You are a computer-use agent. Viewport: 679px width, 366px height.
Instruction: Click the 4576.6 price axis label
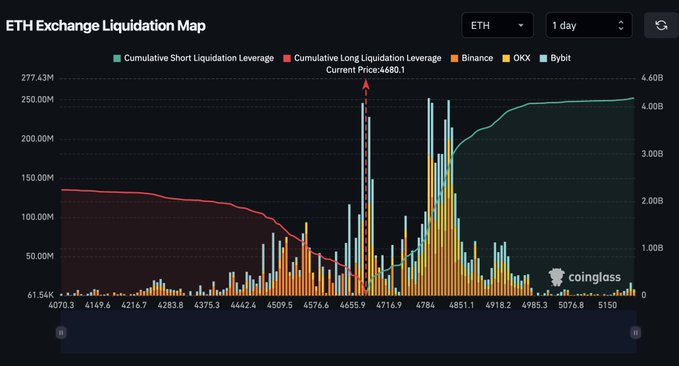[x=316, y=305]
